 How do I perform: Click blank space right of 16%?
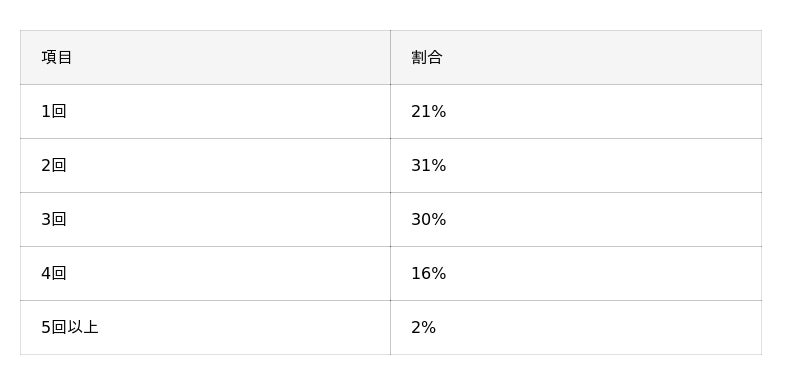tap(602, 273)
